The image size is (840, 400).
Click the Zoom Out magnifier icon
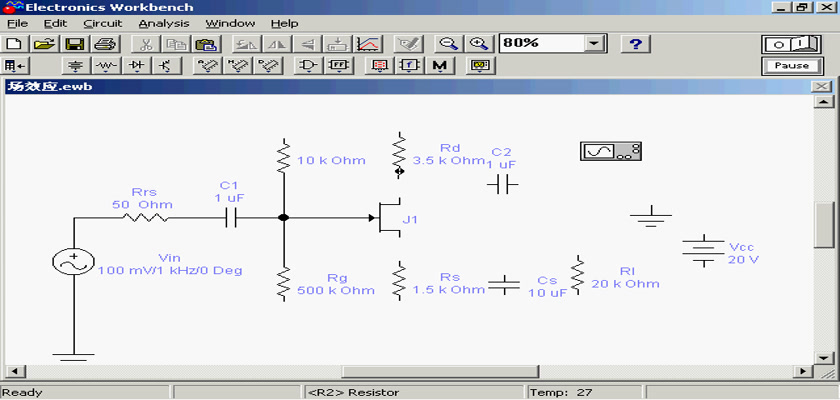(x=447, y=44)
